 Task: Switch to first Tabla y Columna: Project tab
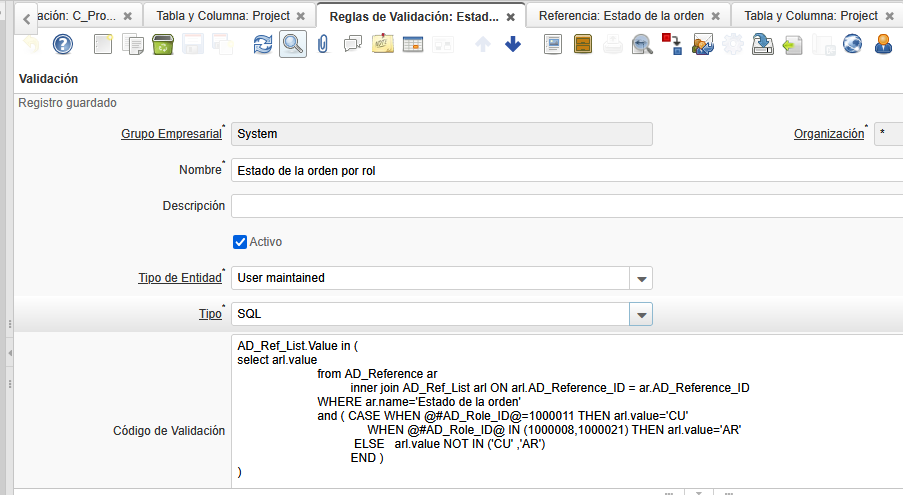coord(222,16)
